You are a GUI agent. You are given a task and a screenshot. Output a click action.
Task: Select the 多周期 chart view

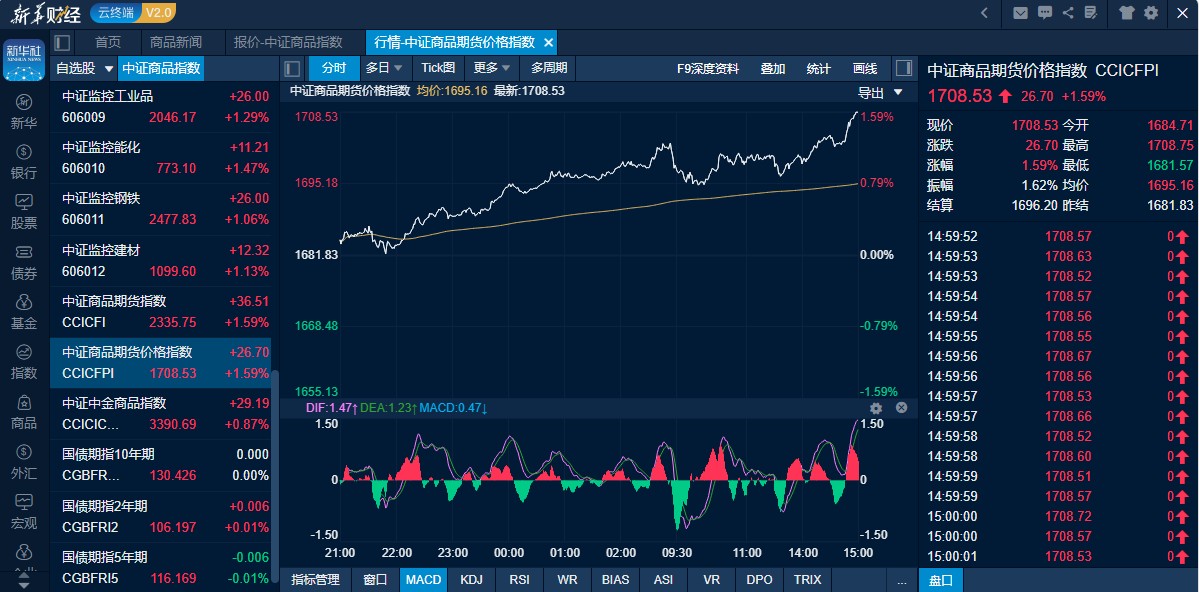(x=549, y=68)
